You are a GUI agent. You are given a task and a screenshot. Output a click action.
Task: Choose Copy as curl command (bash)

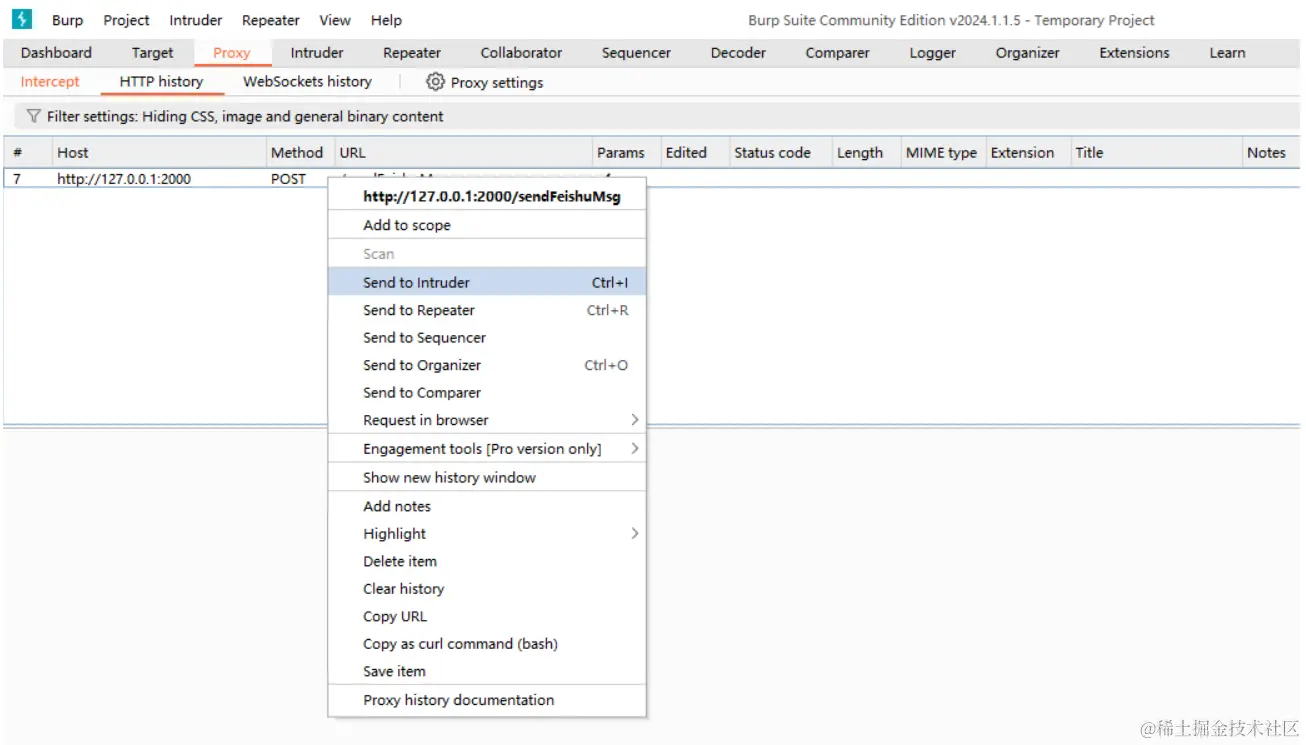[x=487, y=644]
